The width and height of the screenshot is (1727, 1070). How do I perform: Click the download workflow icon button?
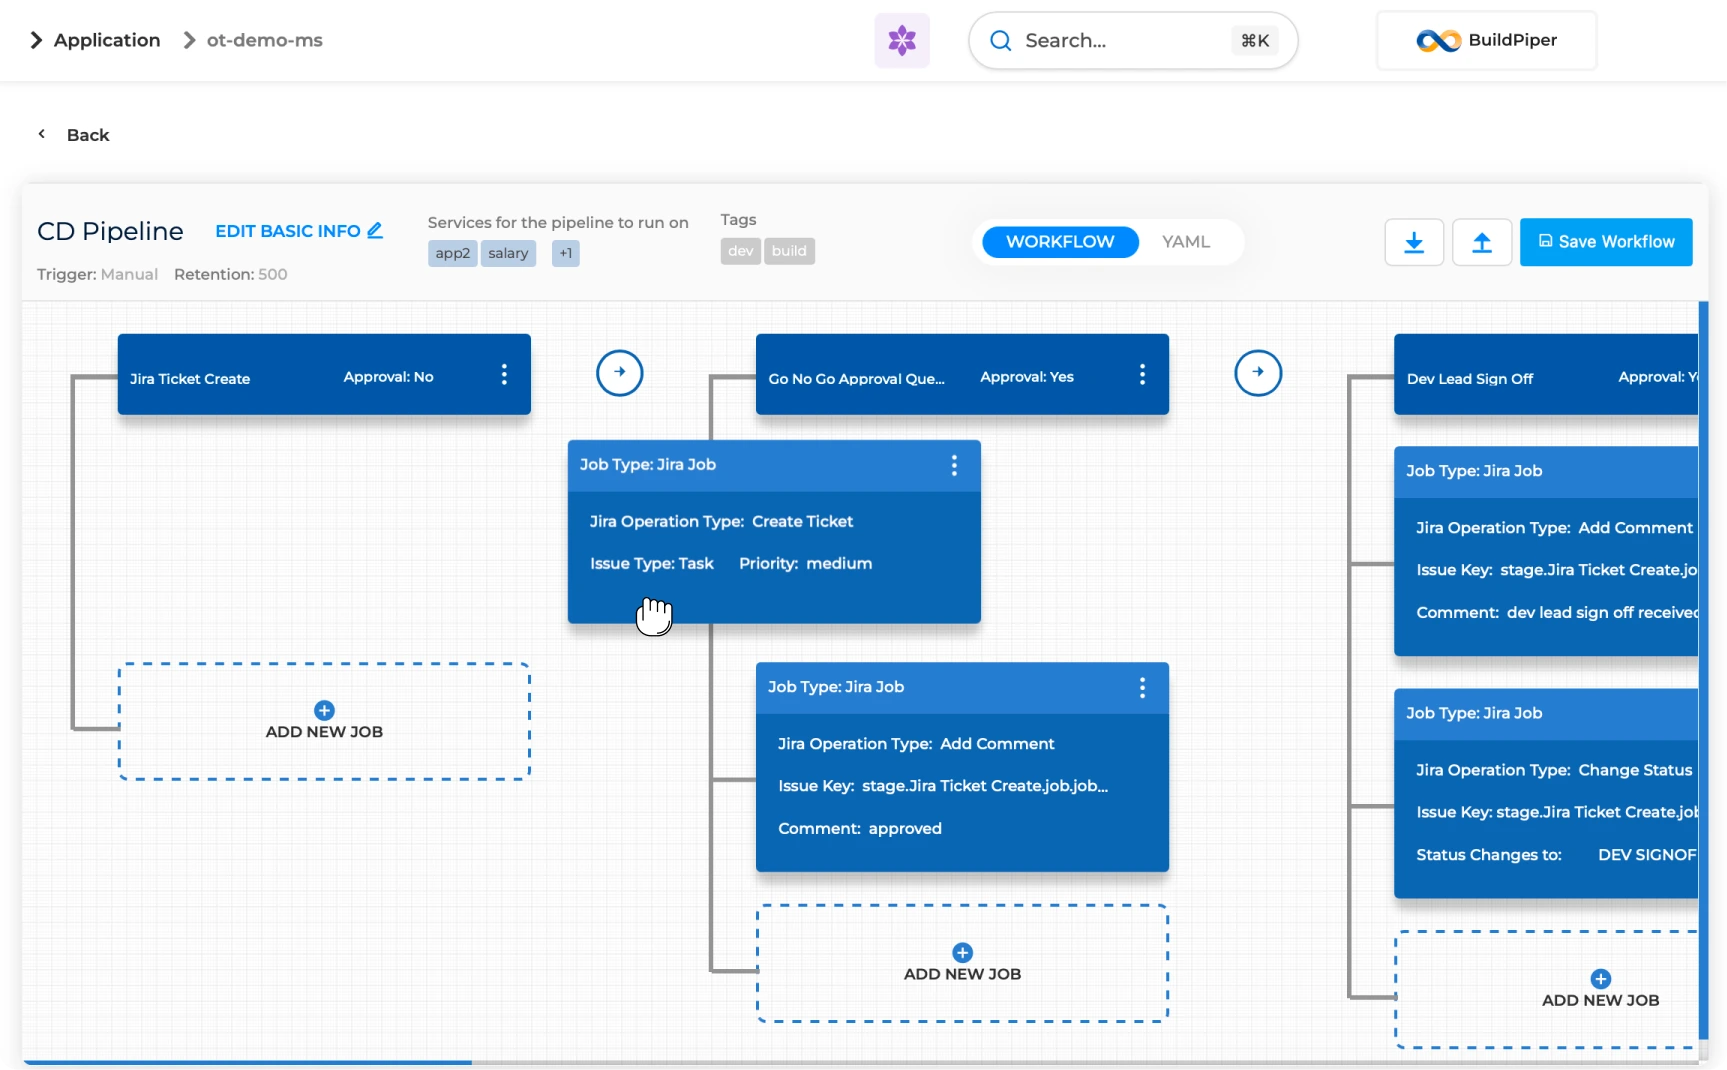(1414, 242)
